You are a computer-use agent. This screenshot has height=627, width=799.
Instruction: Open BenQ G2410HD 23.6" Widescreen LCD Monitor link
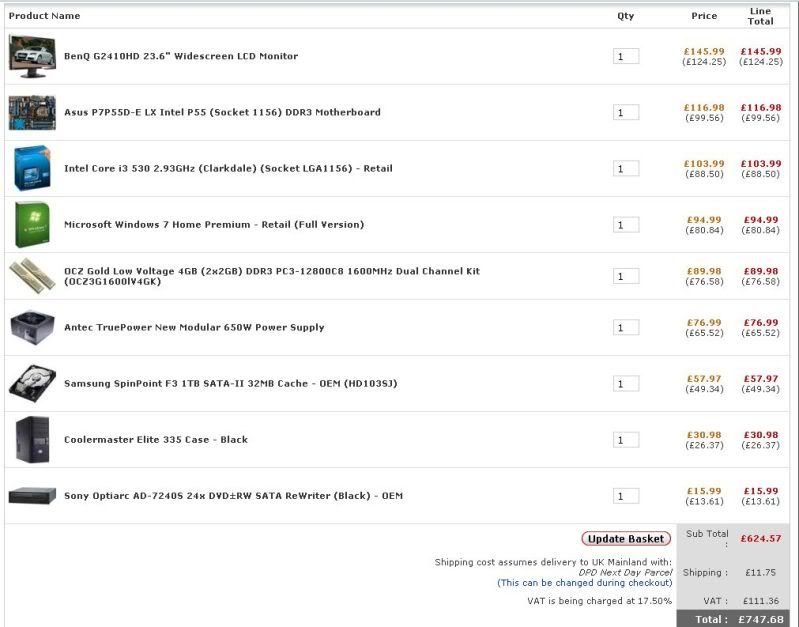(181, 56)
